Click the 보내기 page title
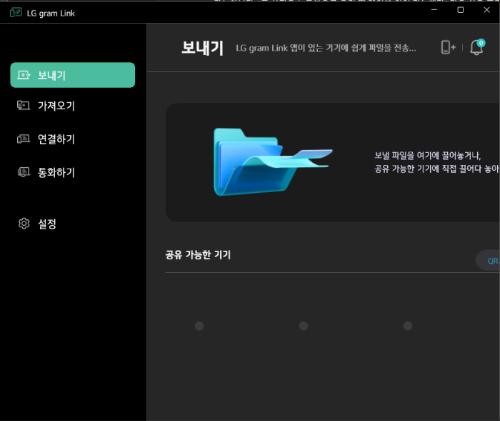 202,48
